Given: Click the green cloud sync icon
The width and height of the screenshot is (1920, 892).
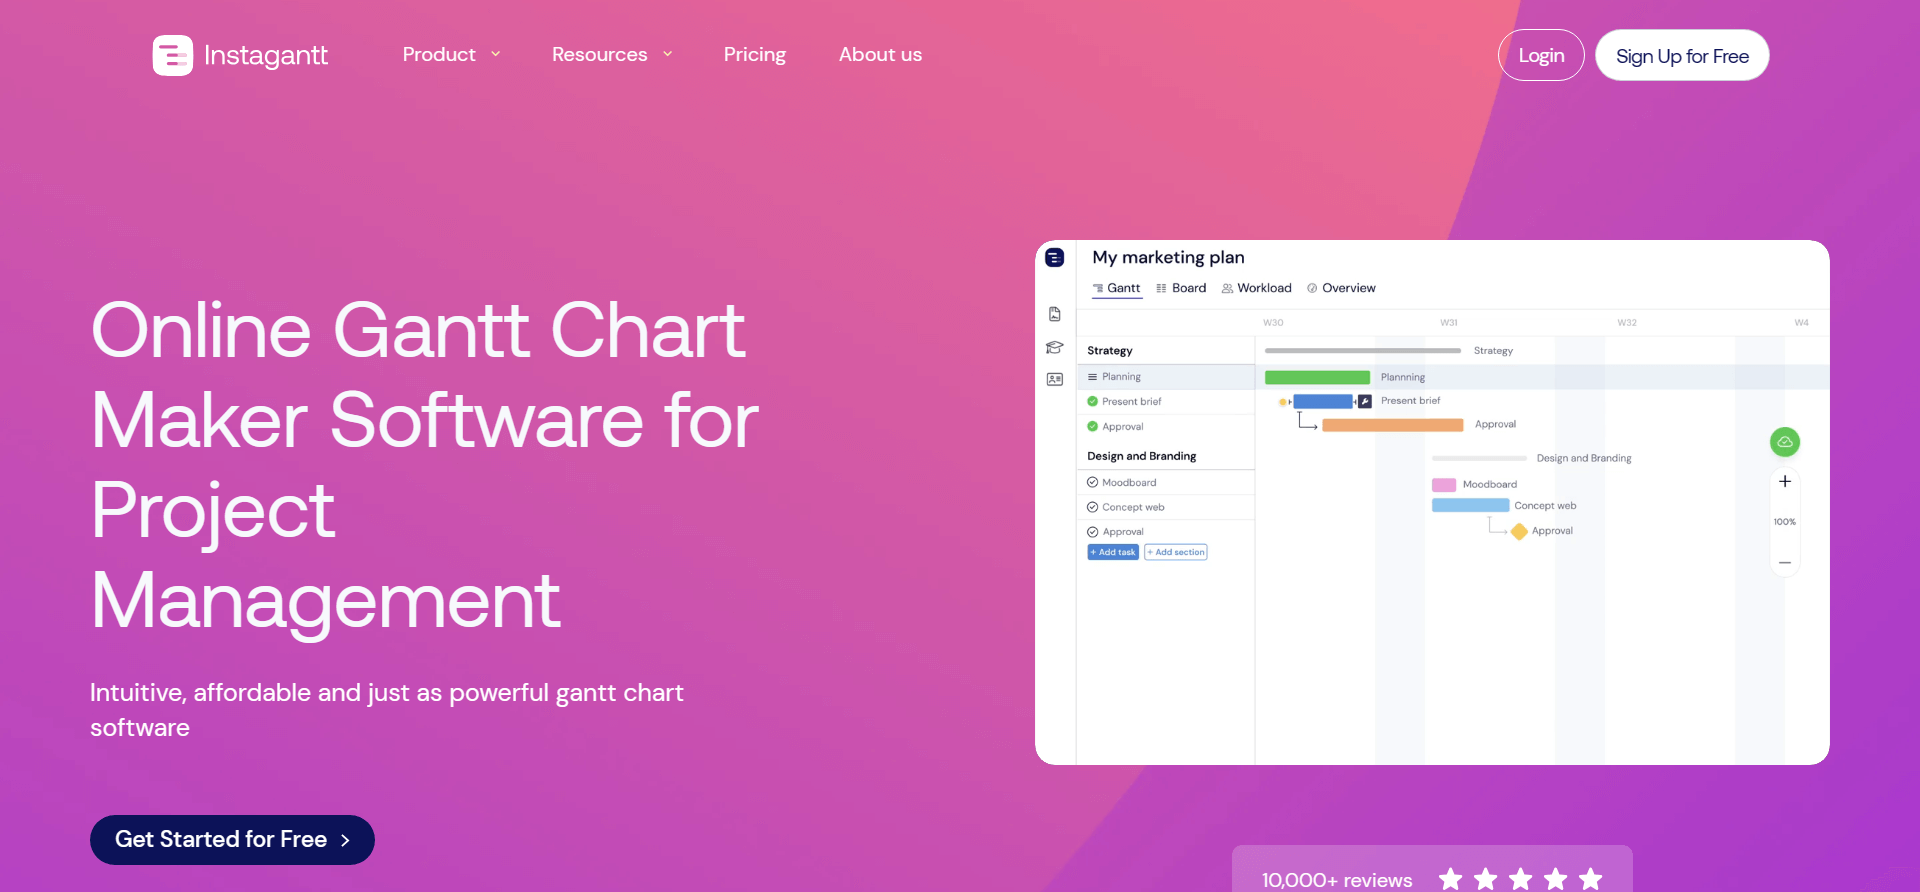Looking at the screenshot, I should click(x=1784, y=442).
